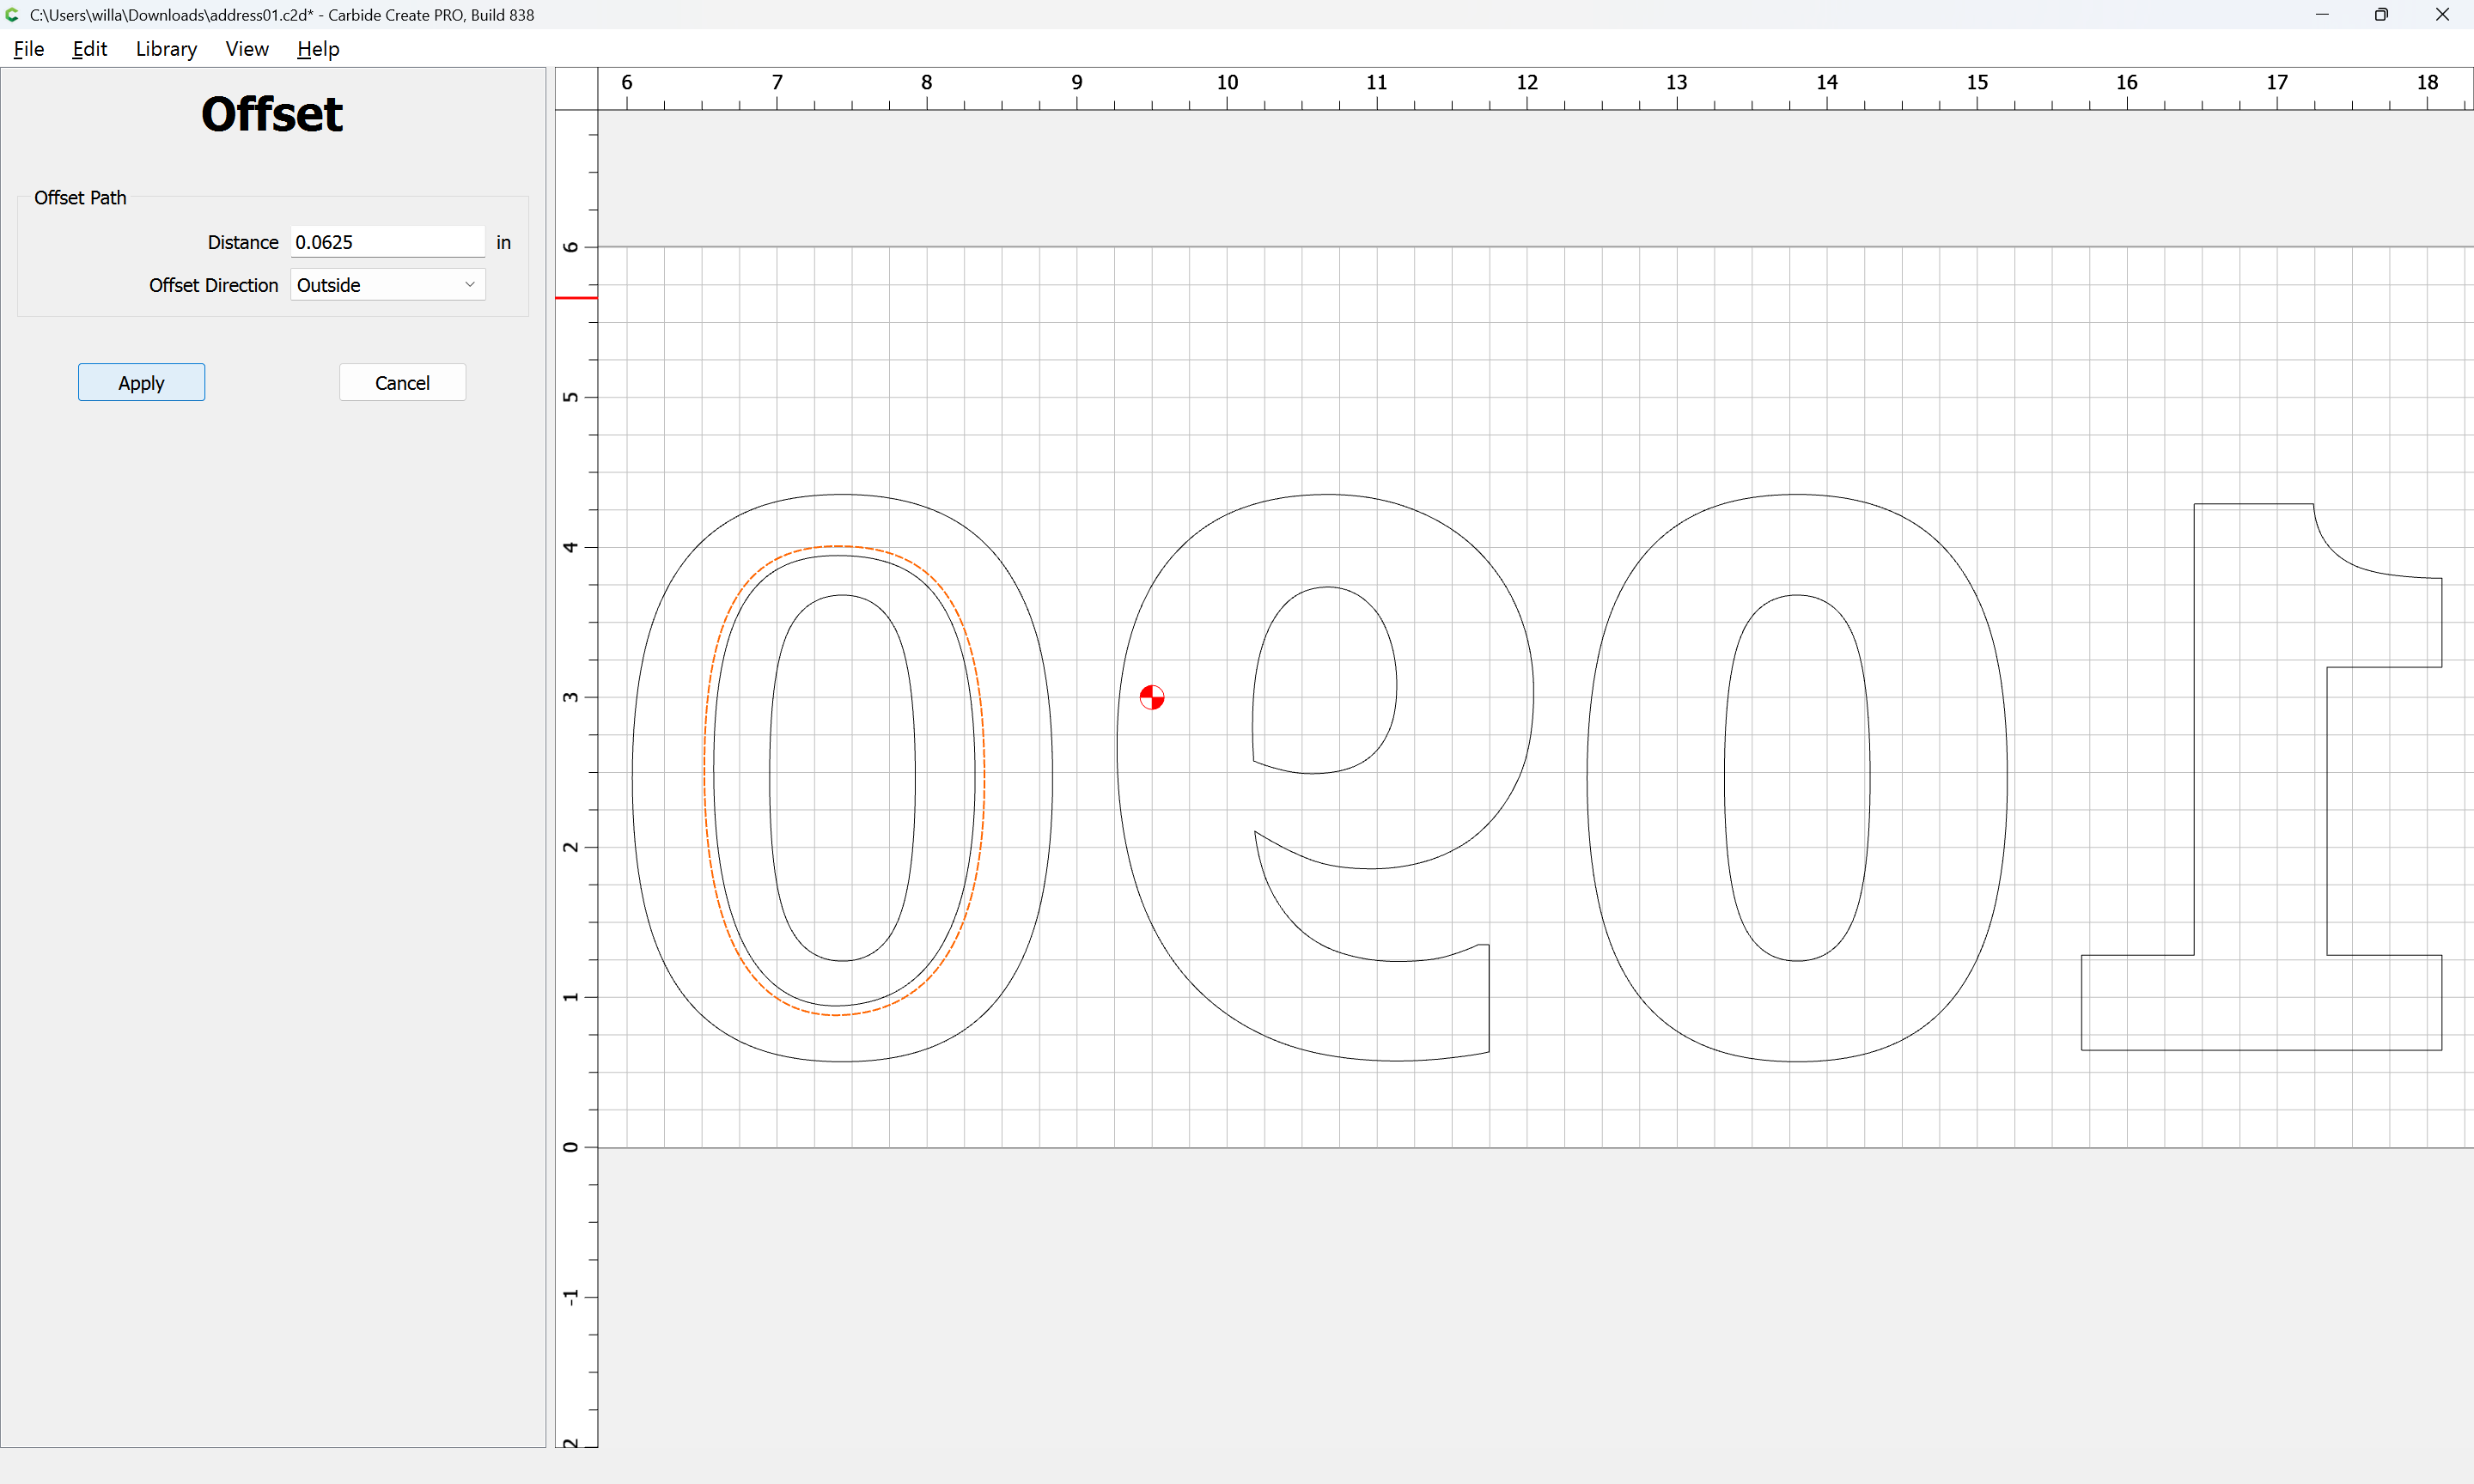Click the red marker on vertical ruler
Image resolution: width=2474 pixels, height=1484 pixels.
tap(576, 298)
